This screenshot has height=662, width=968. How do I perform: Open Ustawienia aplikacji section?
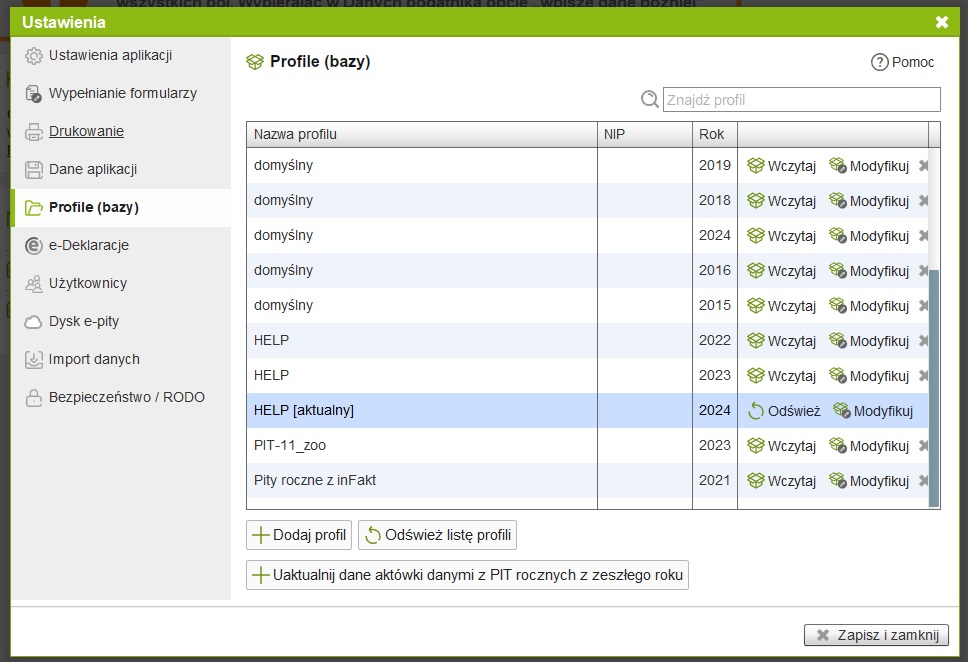pos(110,55)
